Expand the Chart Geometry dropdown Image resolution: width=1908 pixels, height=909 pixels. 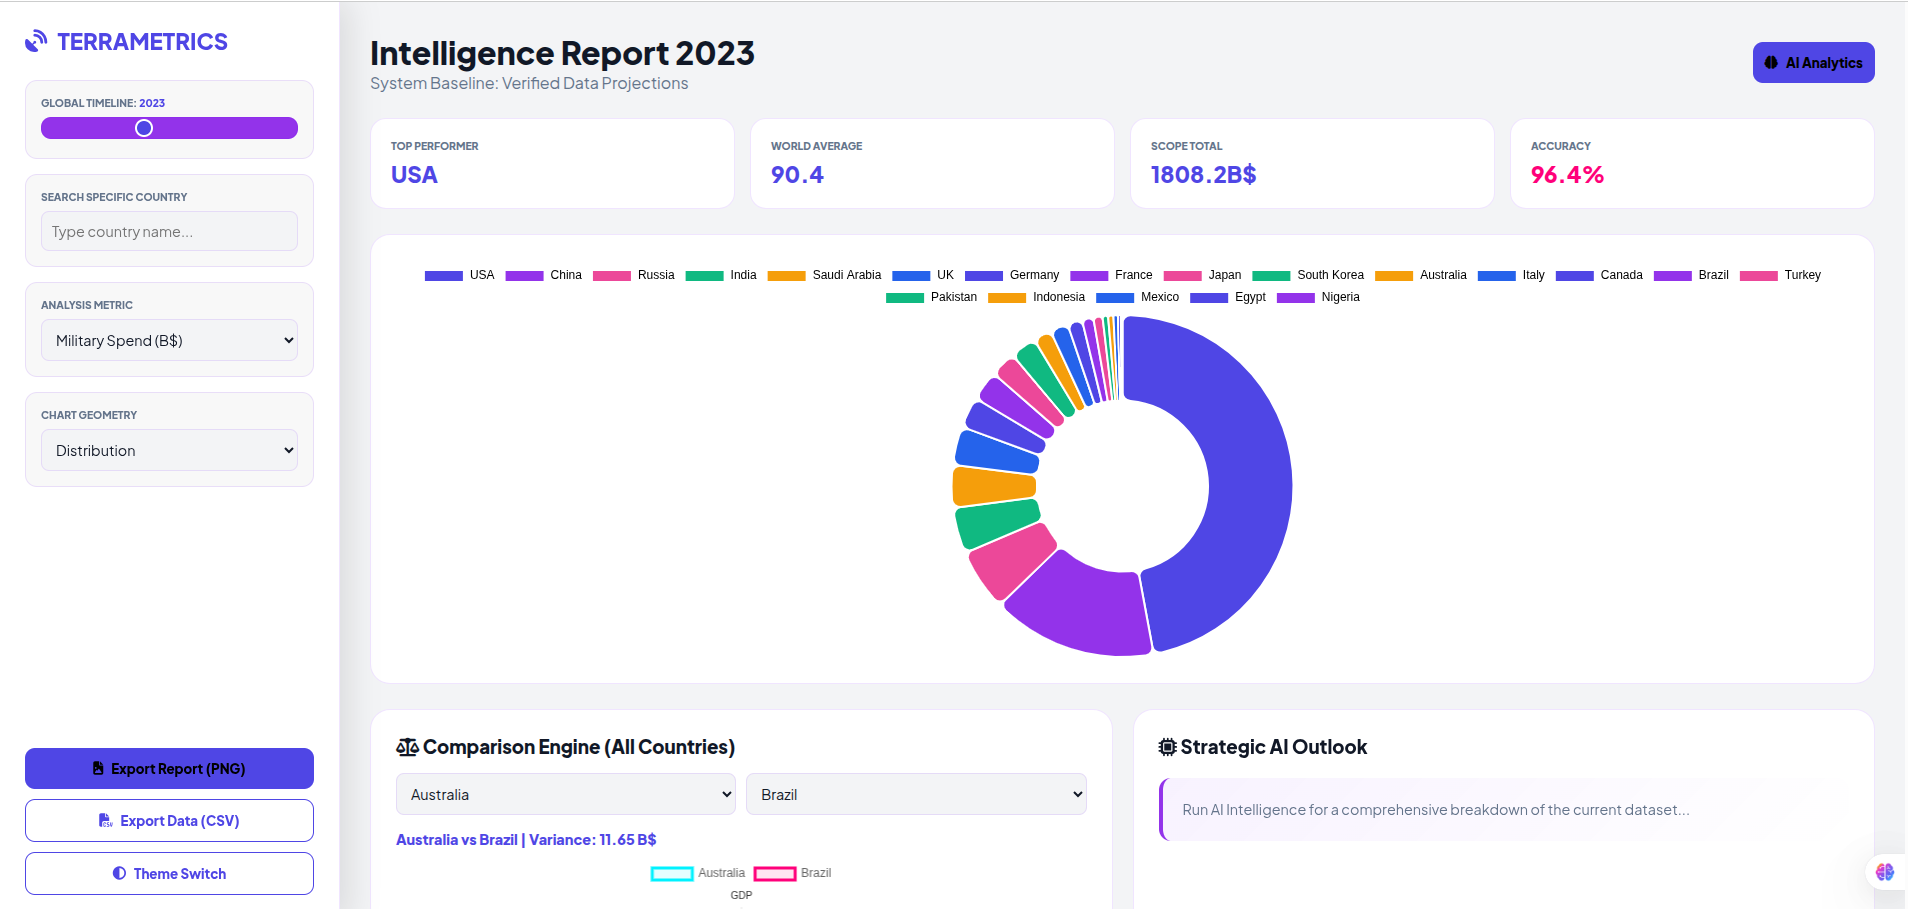[169, 450]
